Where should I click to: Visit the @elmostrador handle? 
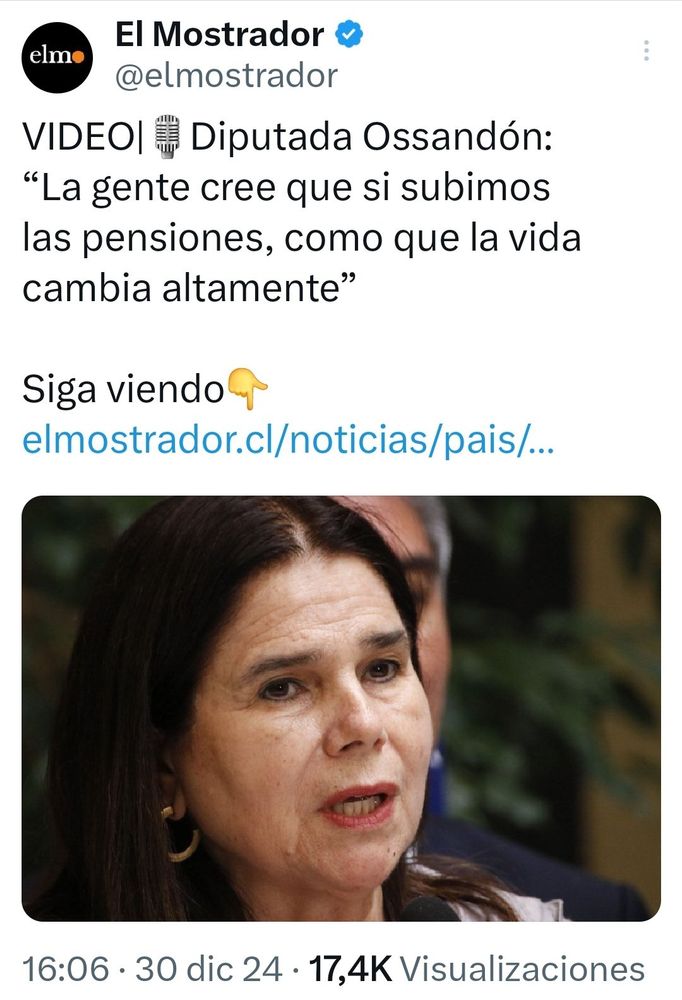[226, 76]
